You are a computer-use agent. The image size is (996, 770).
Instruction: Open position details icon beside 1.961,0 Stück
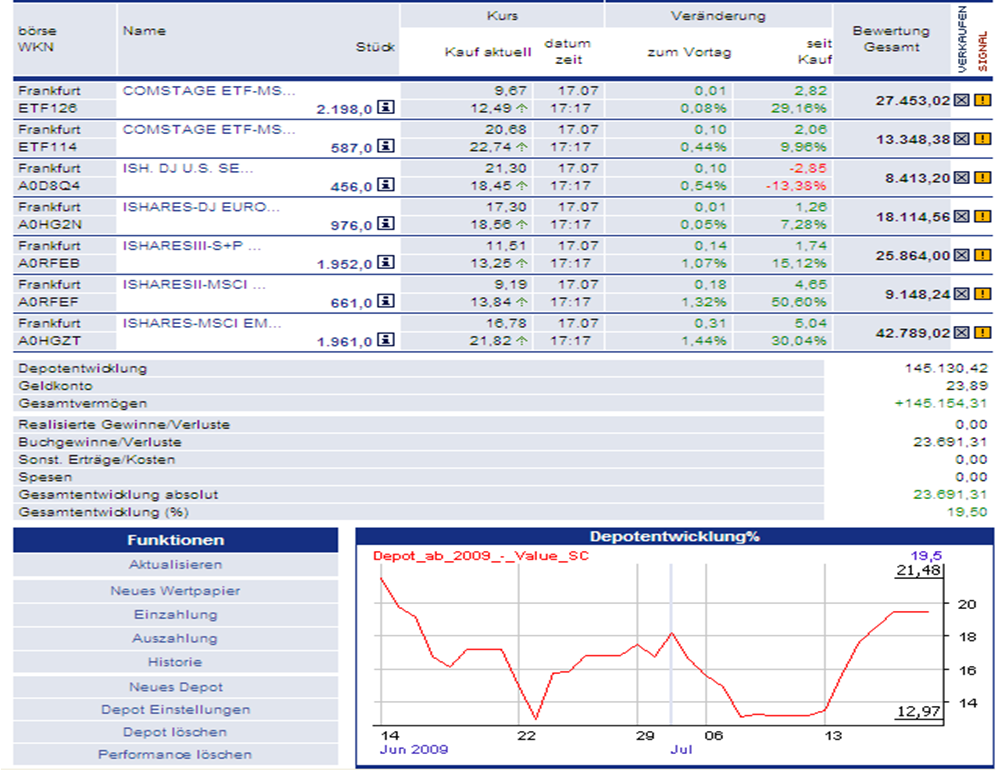tap(385, 341)
